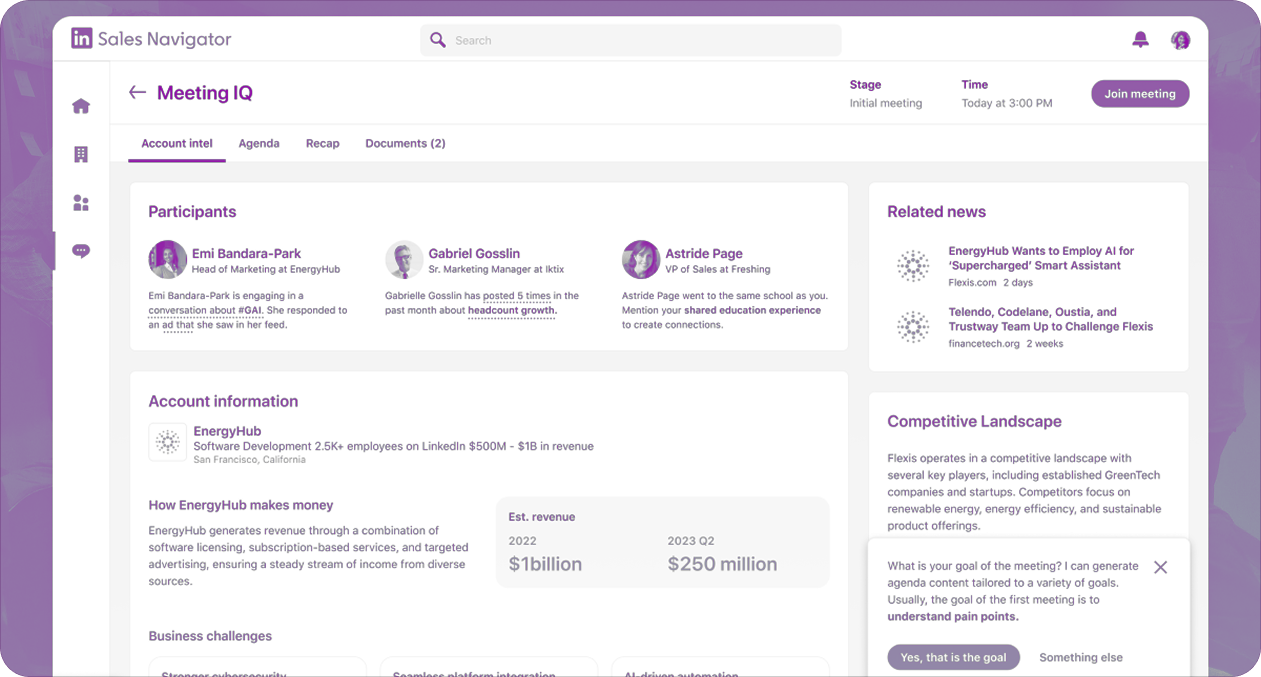
Task: Click the Join meeting button
Action: click(x=1140, y=94)
